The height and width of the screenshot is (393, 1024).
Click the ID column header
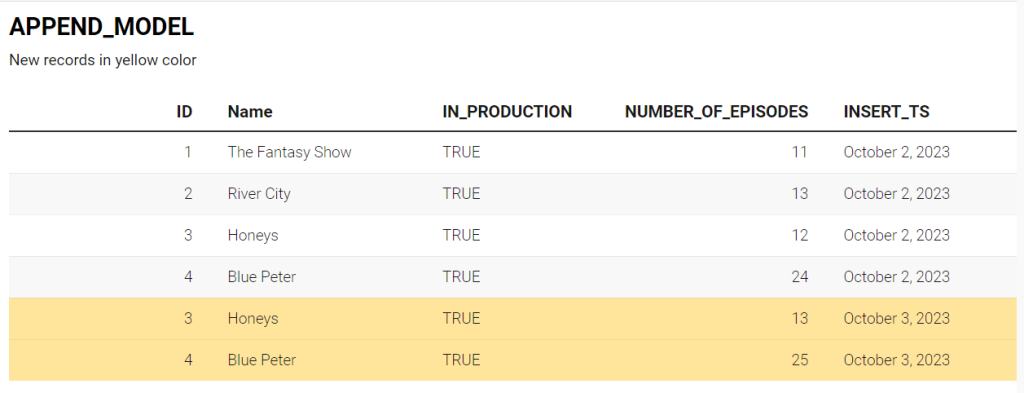pos(185,112)
